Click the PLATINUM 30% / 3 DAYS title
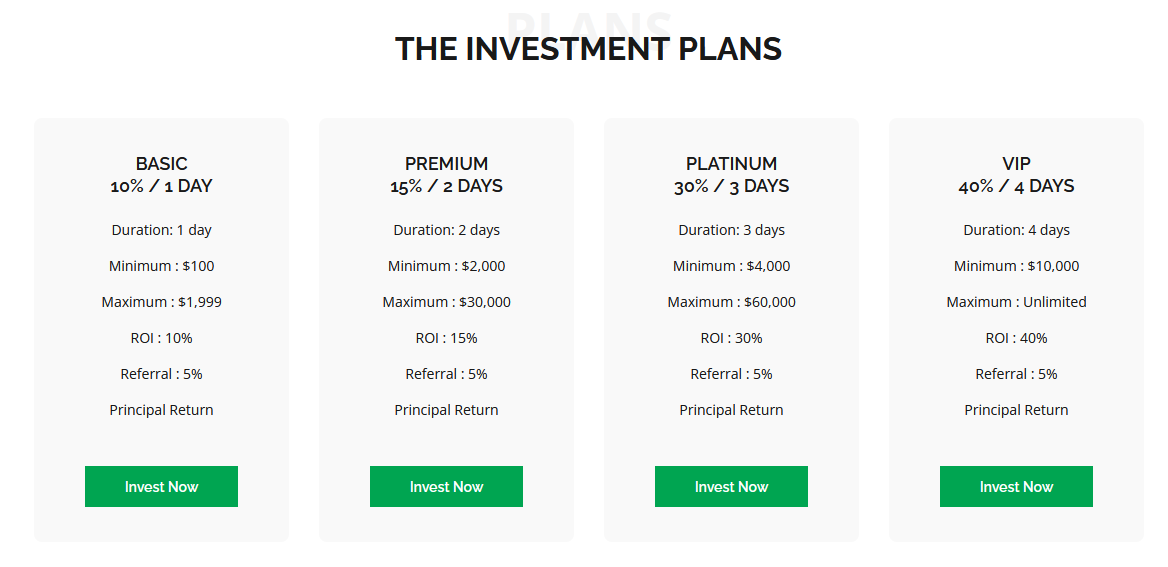 coord(731,175)
